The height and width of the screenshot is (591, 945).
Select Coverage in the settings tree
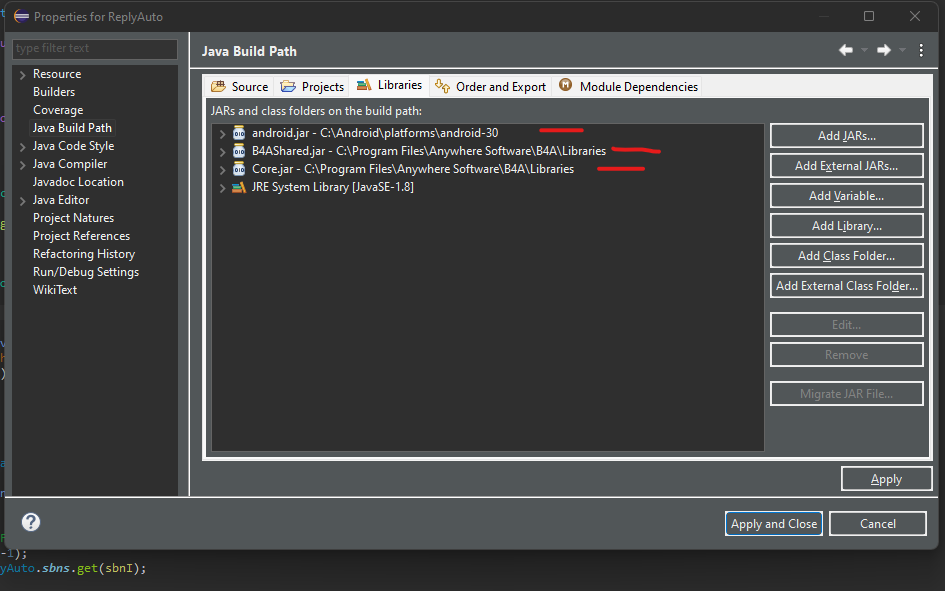58,110
